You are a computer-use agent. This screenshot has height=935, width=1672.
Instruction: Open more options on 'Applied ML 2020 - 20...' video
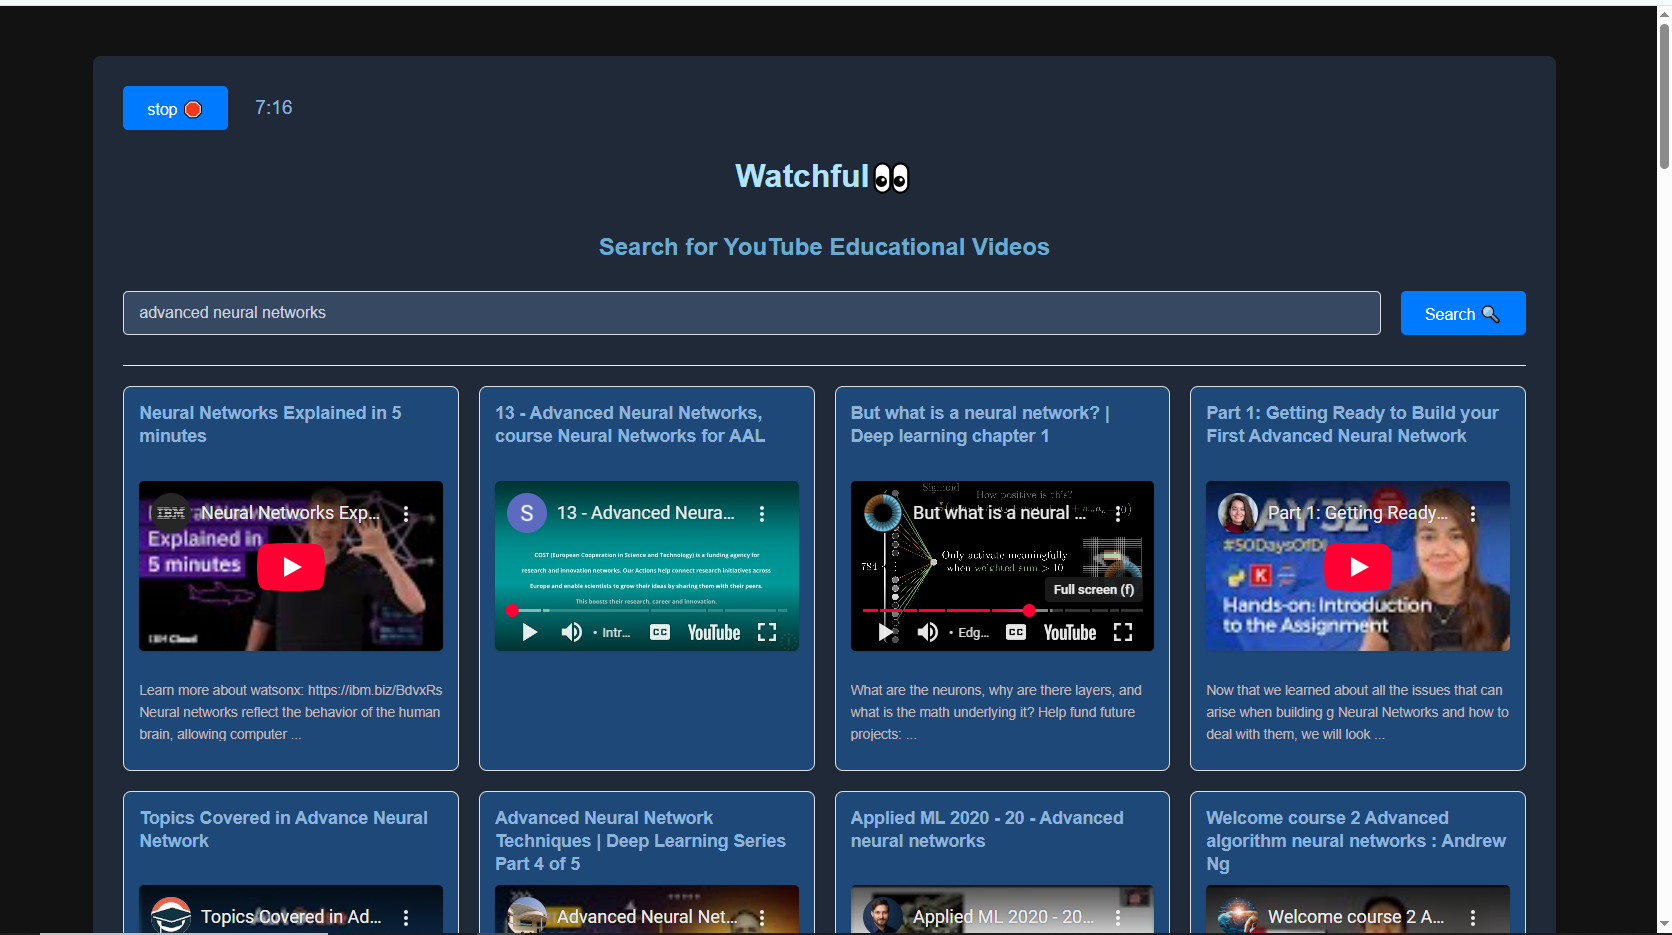1118,917
